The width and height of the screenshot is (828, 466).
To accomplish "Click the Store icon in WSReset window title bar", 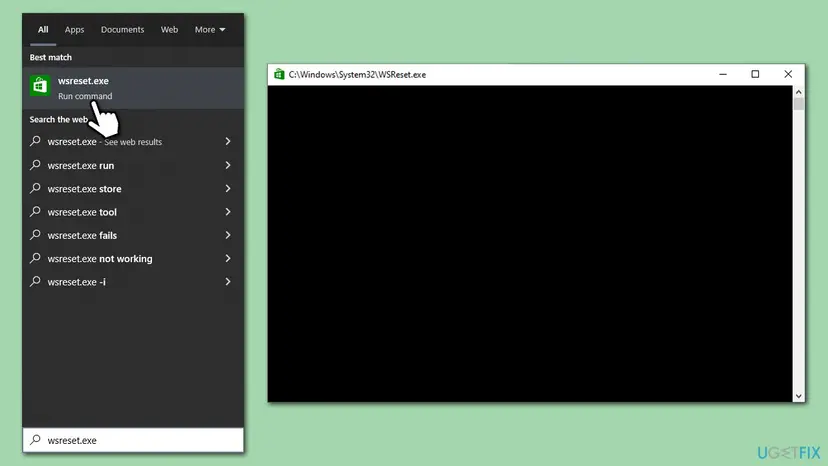I will coord(279,74).
